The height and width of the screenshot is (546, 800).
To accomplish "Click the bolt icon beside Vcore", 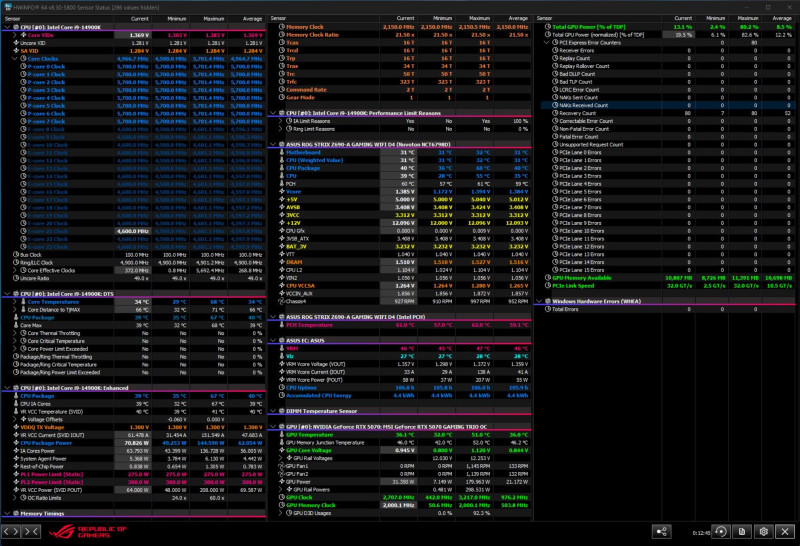I will [x=282, y=191].
